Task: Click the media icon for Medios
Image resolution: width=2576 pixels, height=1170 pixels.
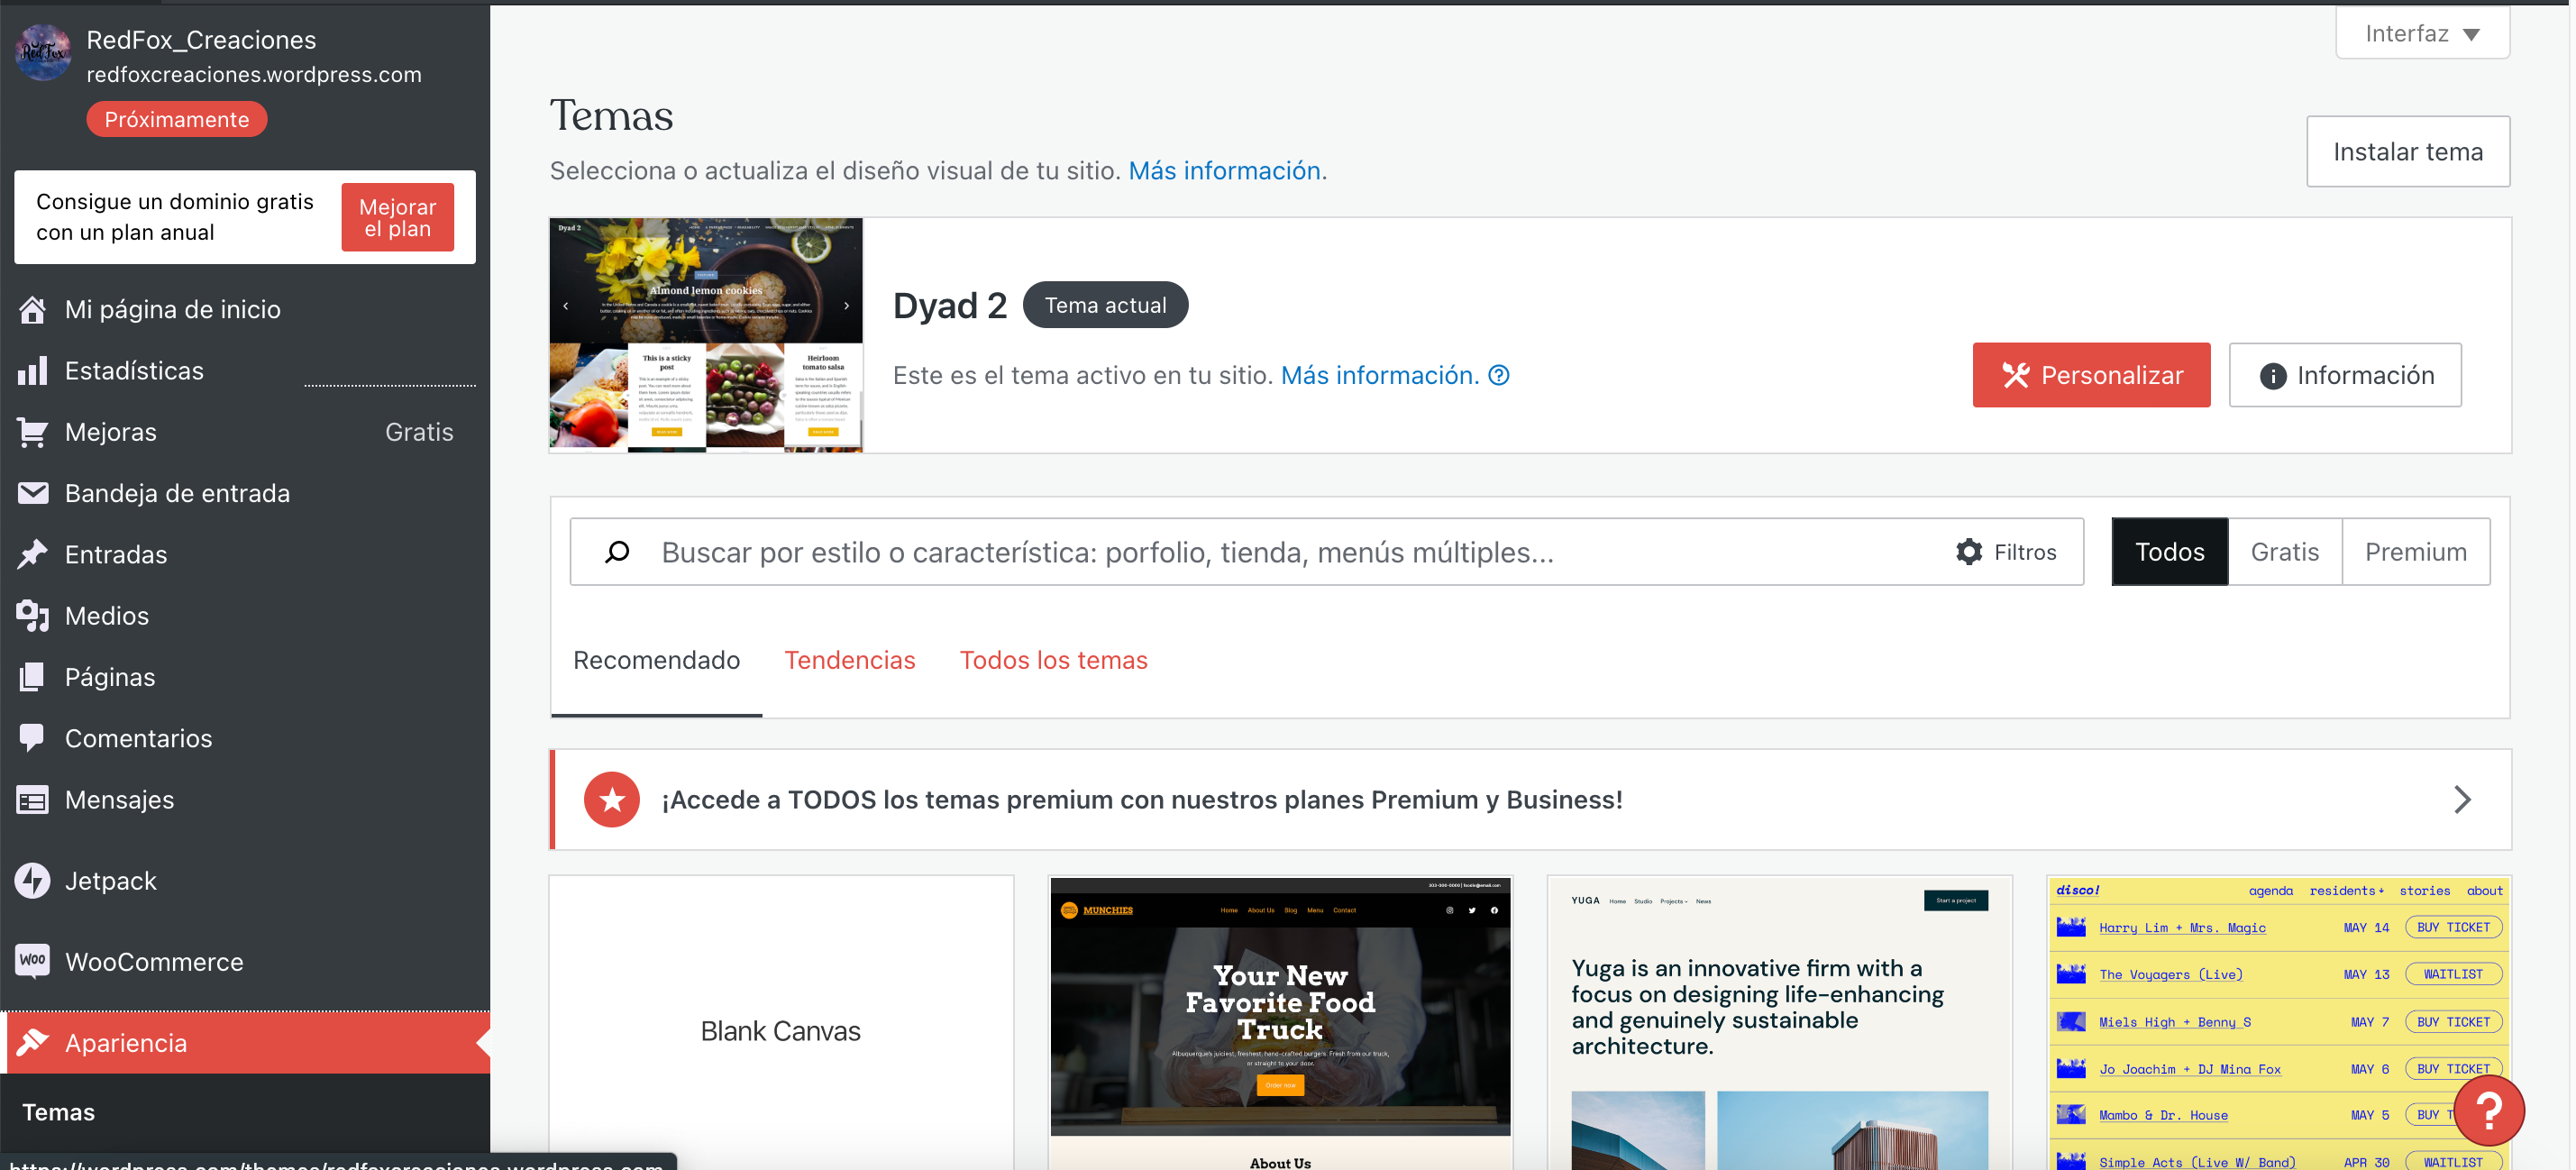Action: 32,616
